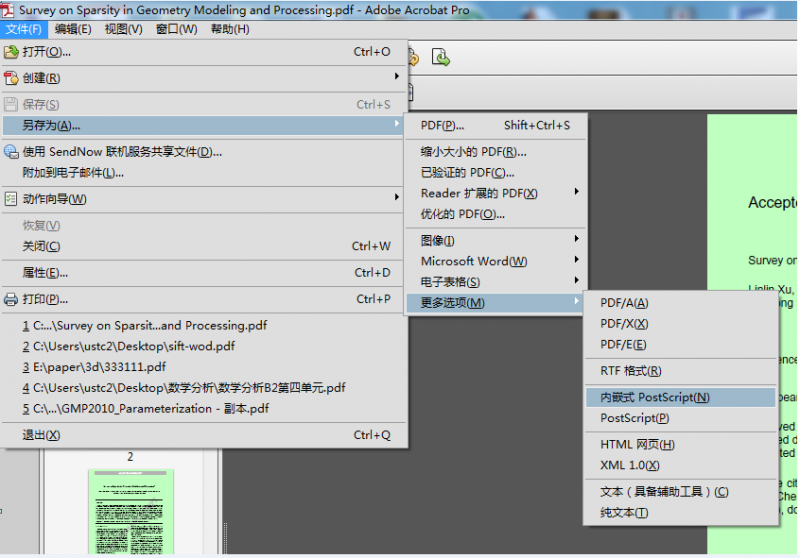Open recent file Survey on Sparsit...and Processing.pdf

[204, 325]
